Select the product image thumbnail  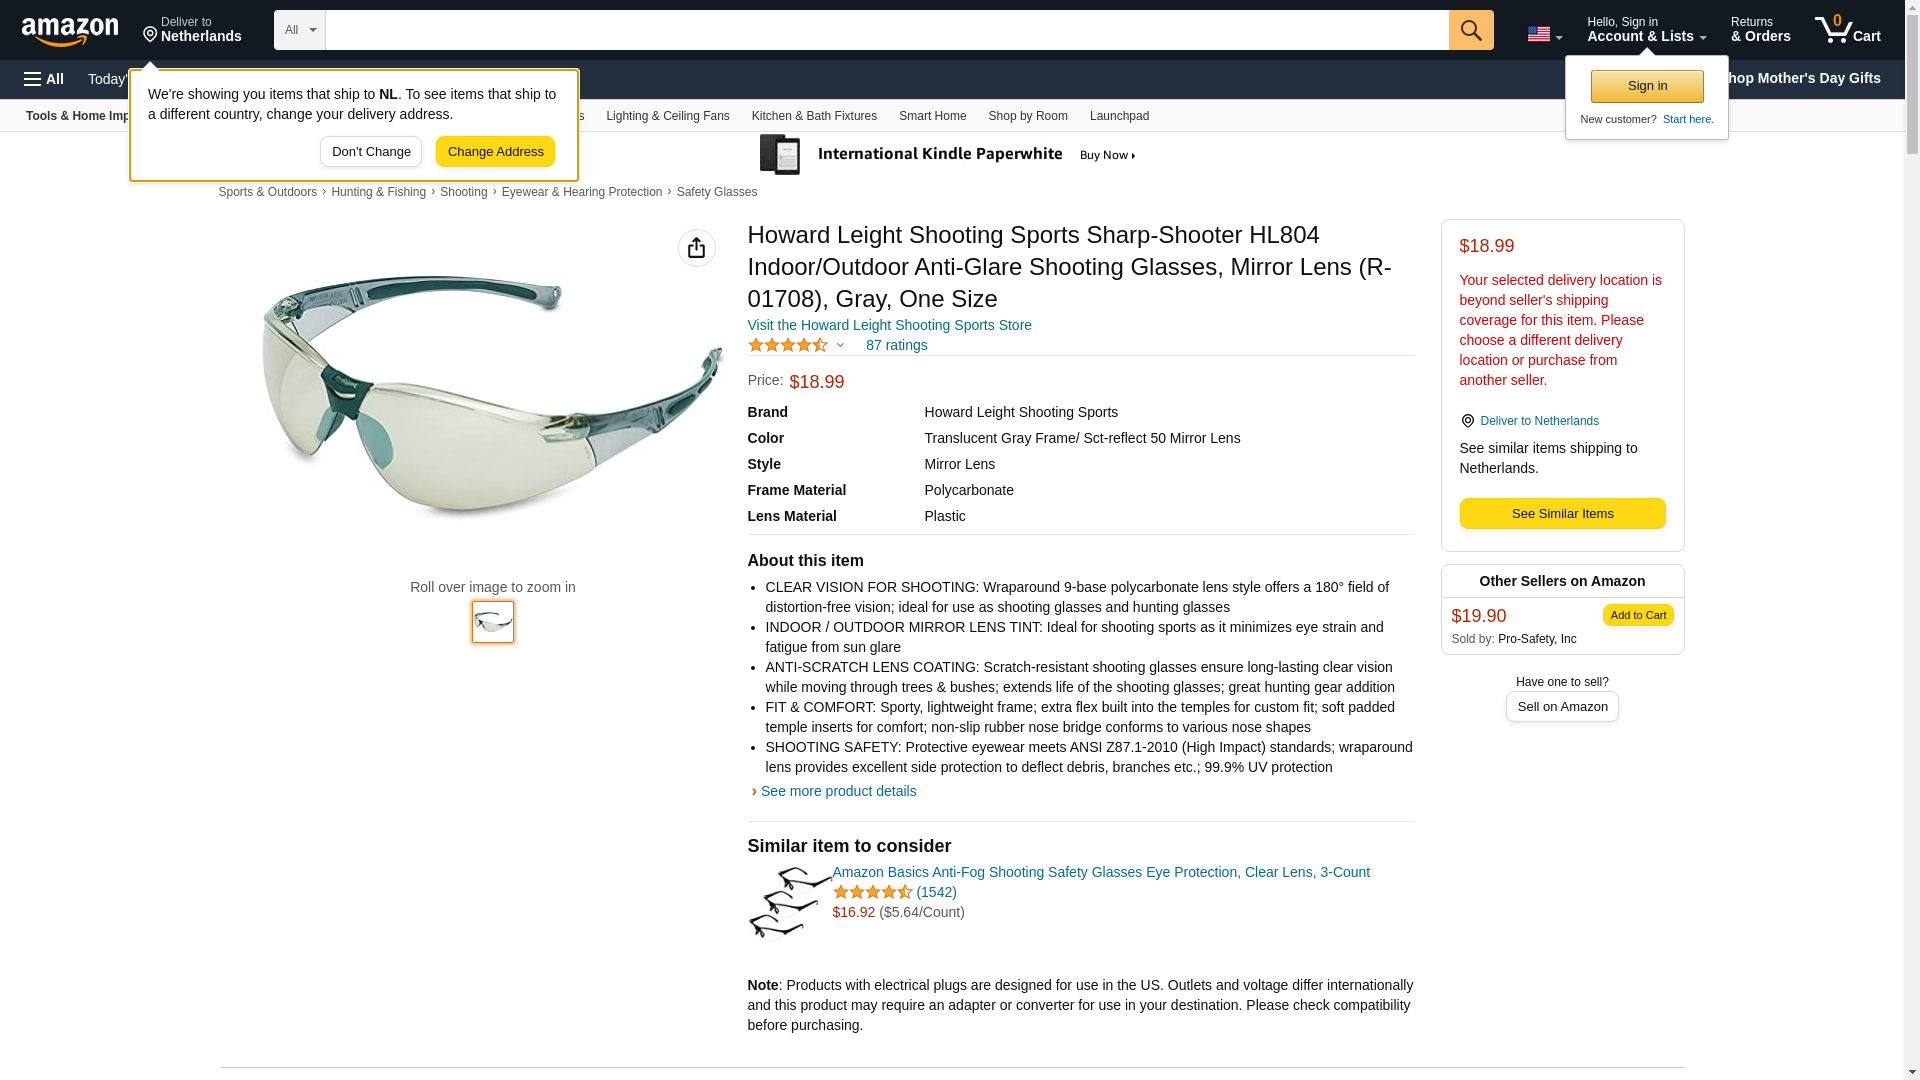click(x=493, y=622)
